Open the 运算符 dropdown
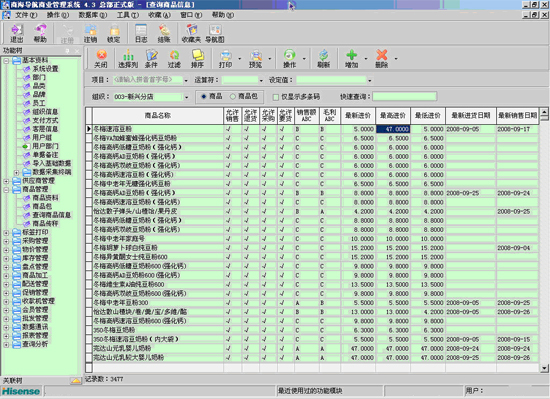 click(x=261, y=80)
